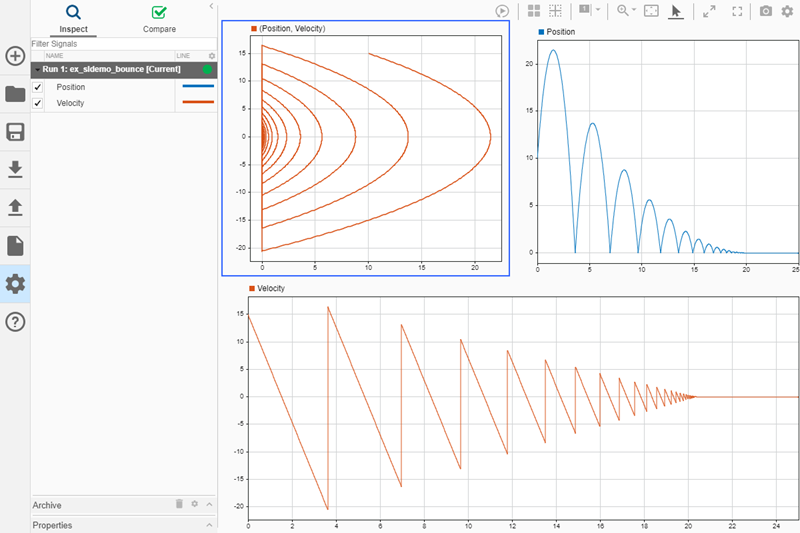Click the (Position, Velocity) legend label
Screen dimensions: 800x533
(292, 29)
